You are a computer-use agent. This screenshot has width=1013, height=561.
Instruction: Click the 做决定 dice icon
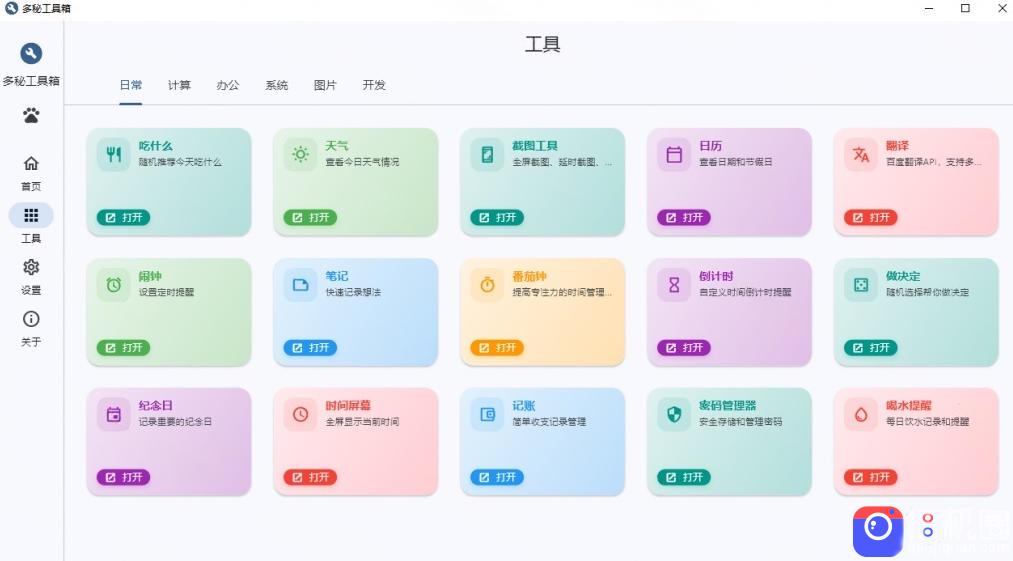pos(861,284)
